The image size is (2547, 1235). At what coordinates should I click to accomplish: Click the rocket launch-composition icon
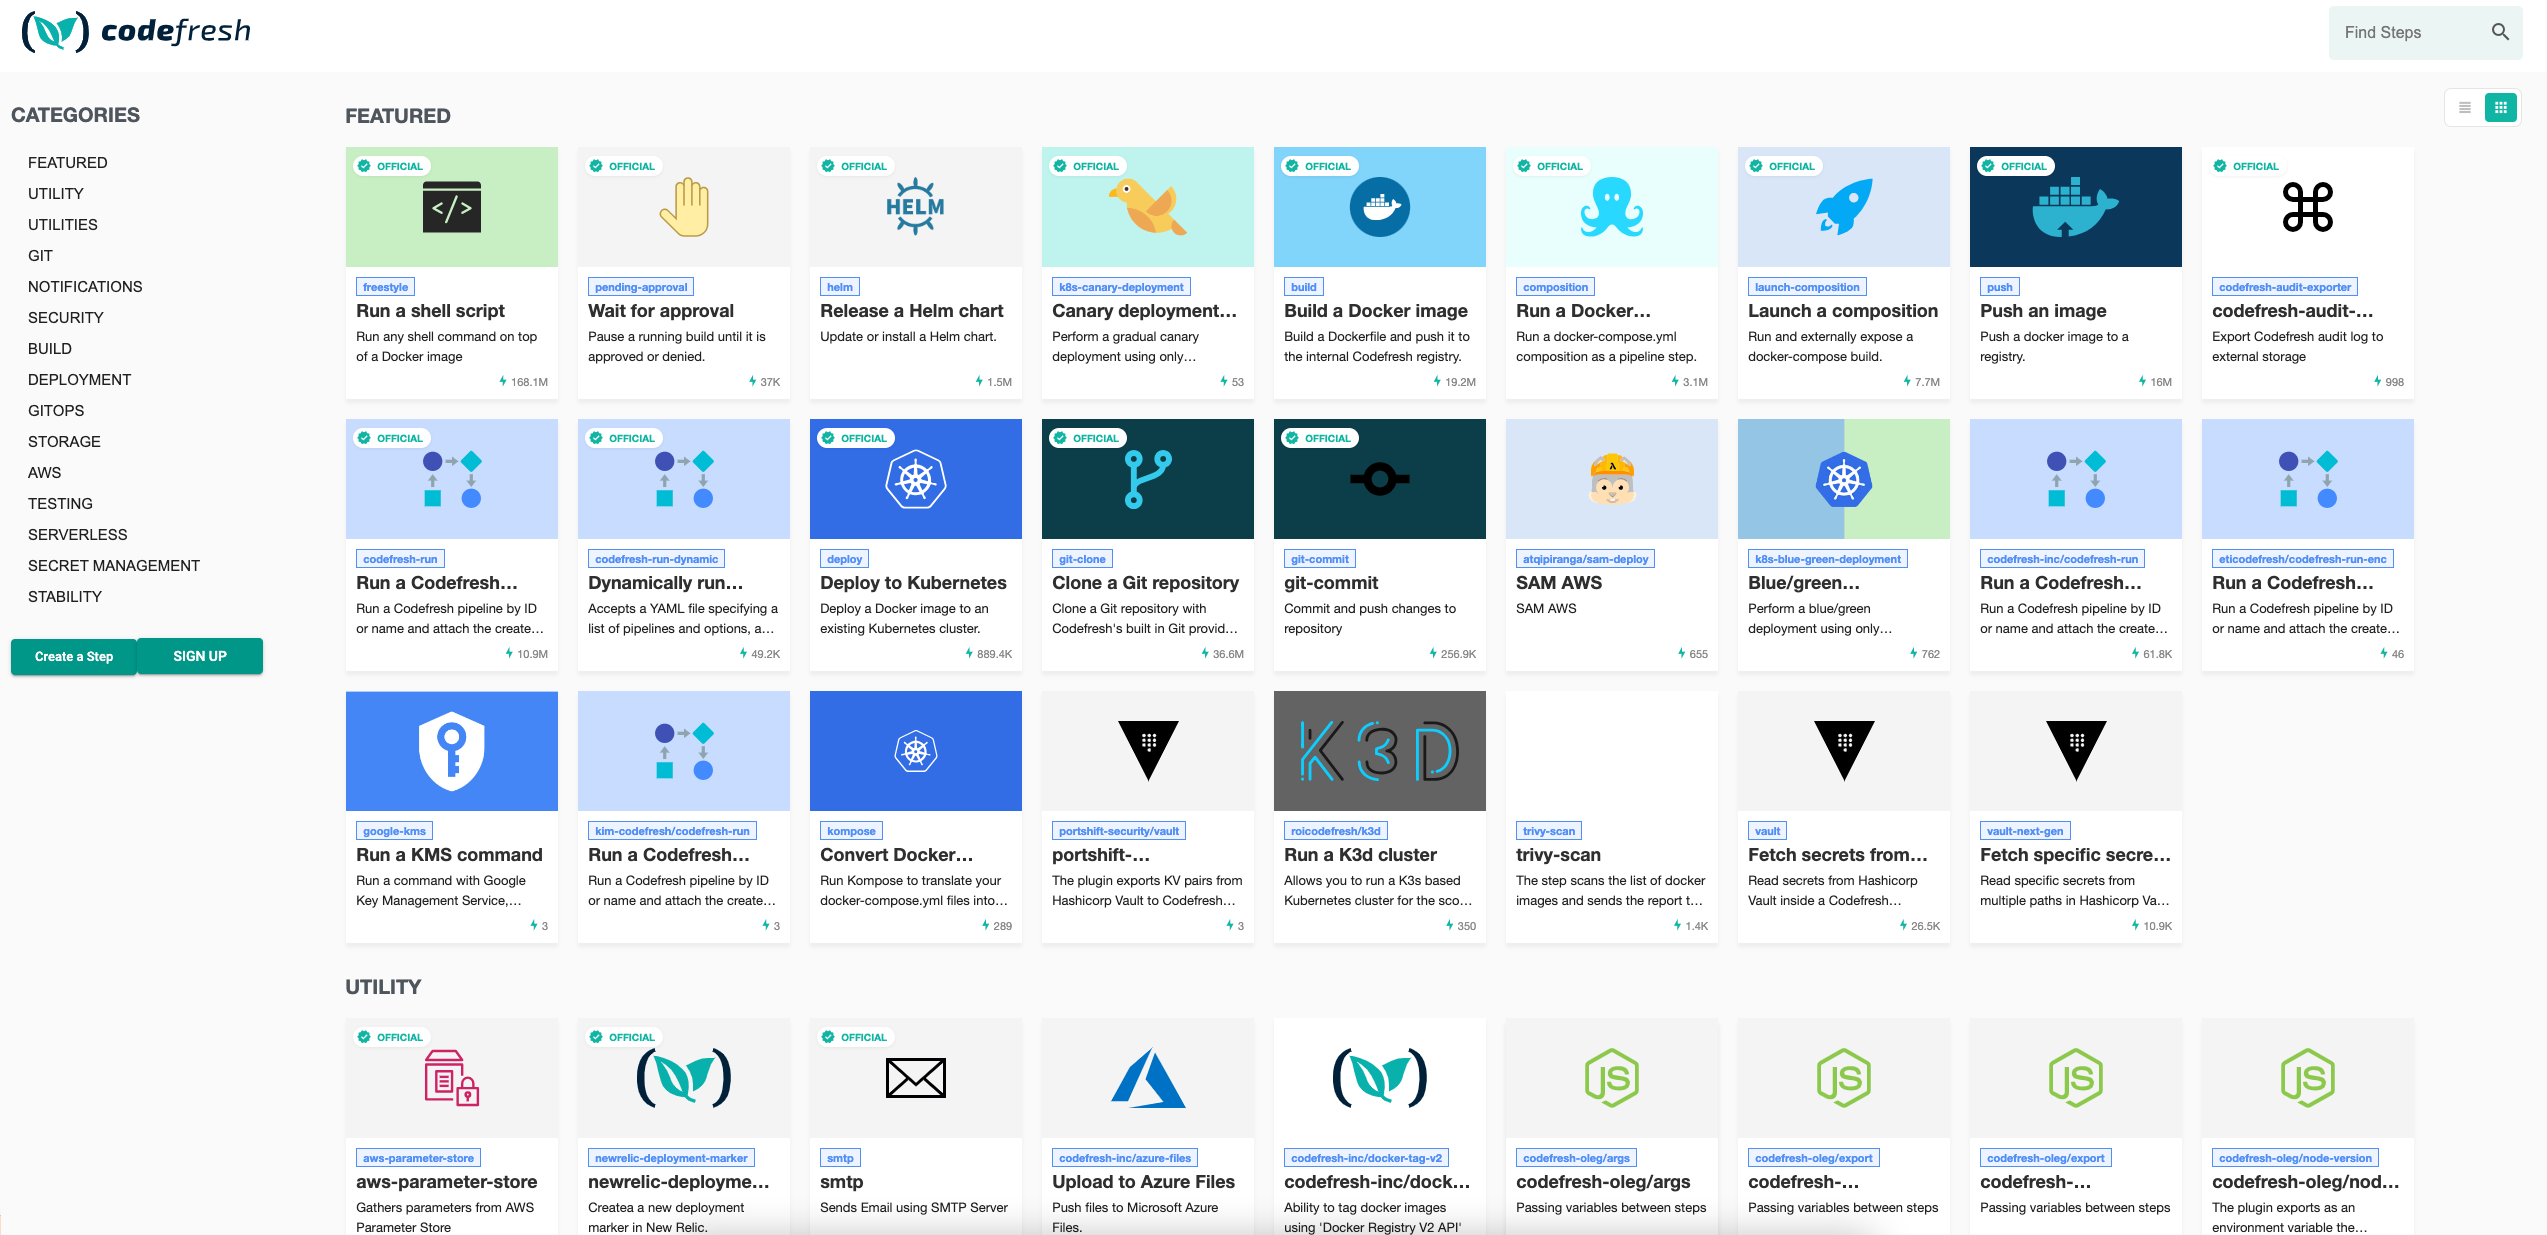[x=1843, y=207]
